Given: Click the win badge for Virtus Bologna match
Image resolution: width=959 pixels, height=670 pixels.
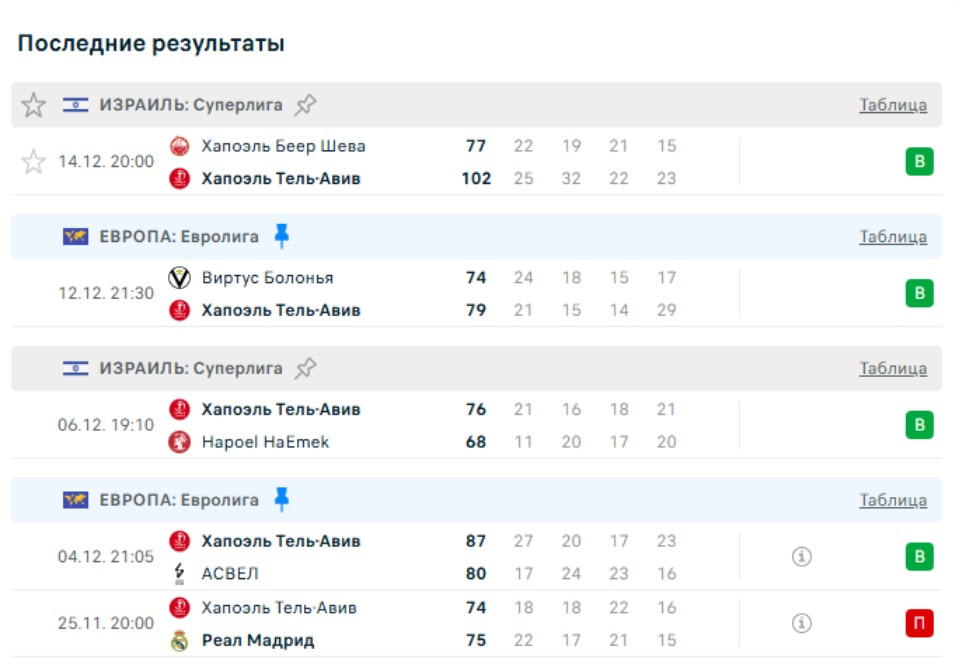Looking at the screenshot, I should tap(919, 294).
